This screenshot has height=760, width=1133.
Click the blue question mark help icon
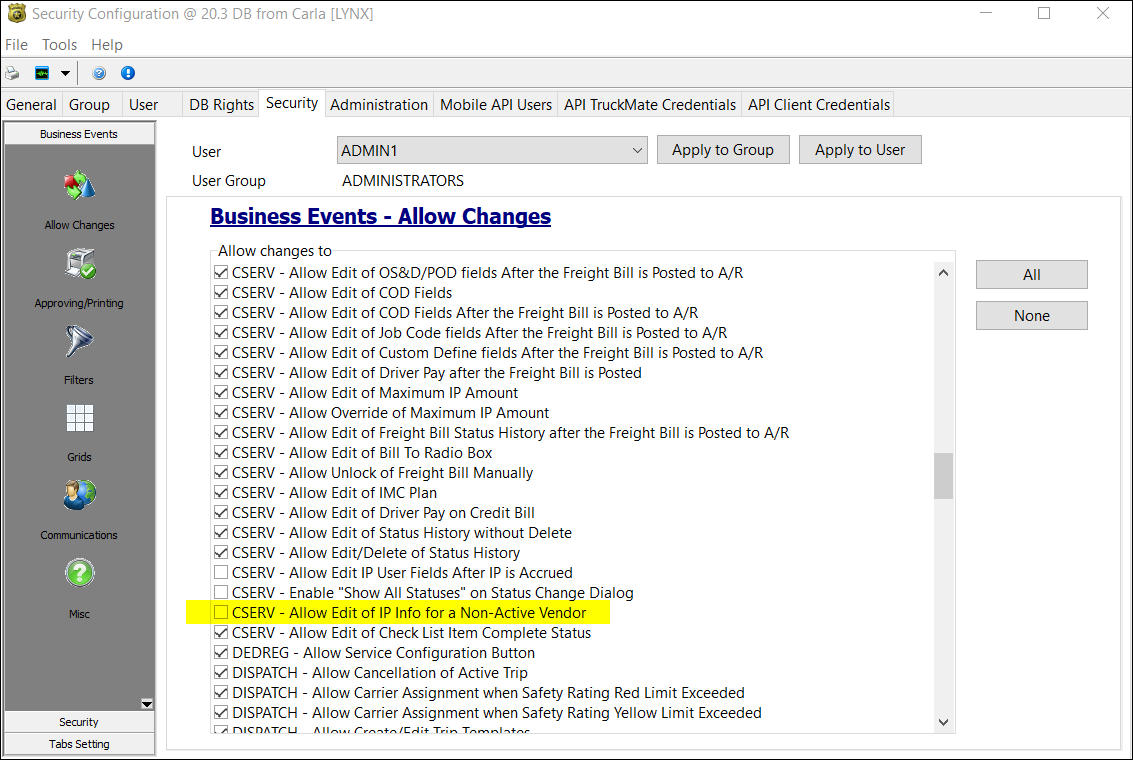(99, 73)
